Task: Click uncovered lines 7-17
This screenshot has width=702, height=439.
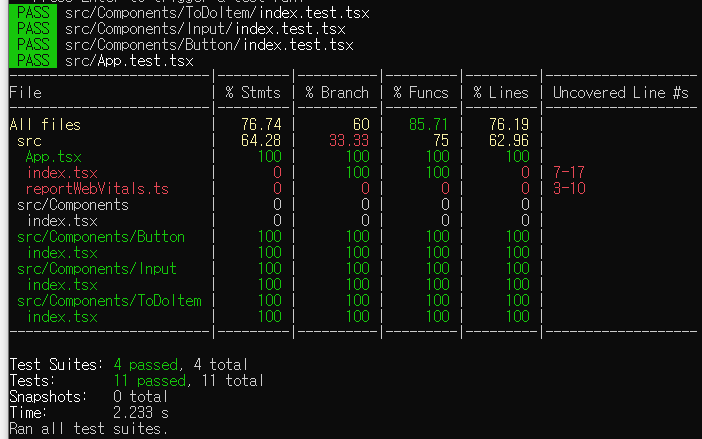Action: tap(569, 172)
